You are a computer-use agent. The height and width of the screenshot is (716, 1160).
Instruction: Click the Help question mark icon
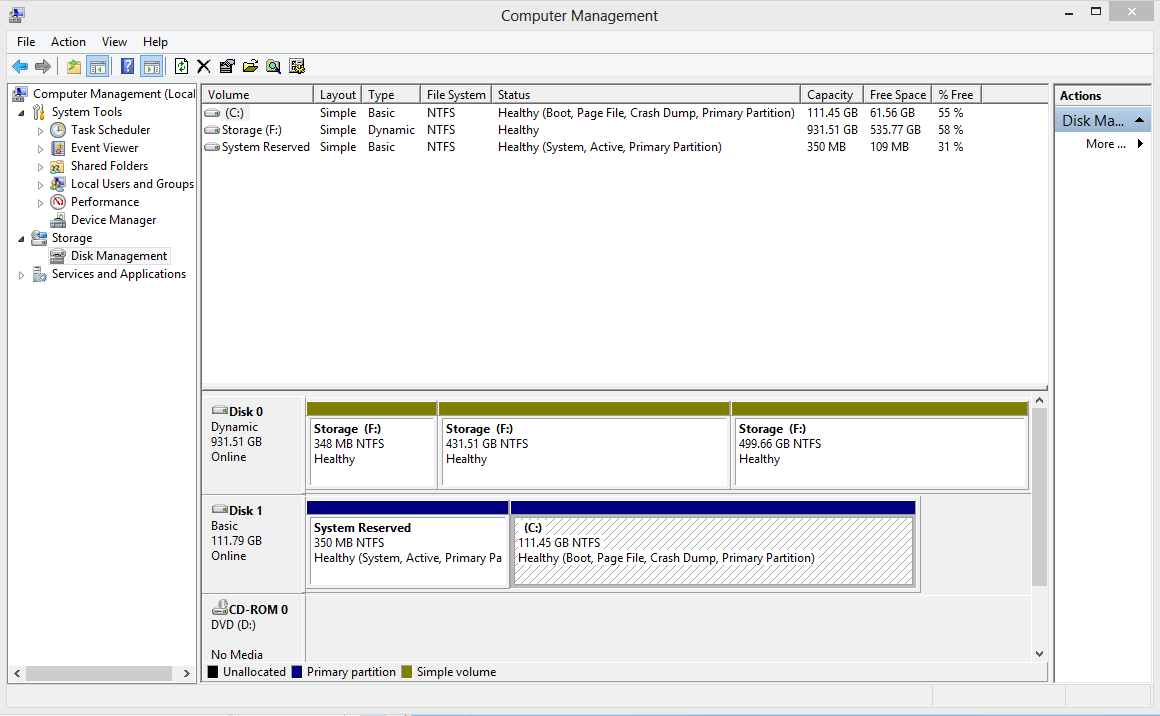pos(126,66)
